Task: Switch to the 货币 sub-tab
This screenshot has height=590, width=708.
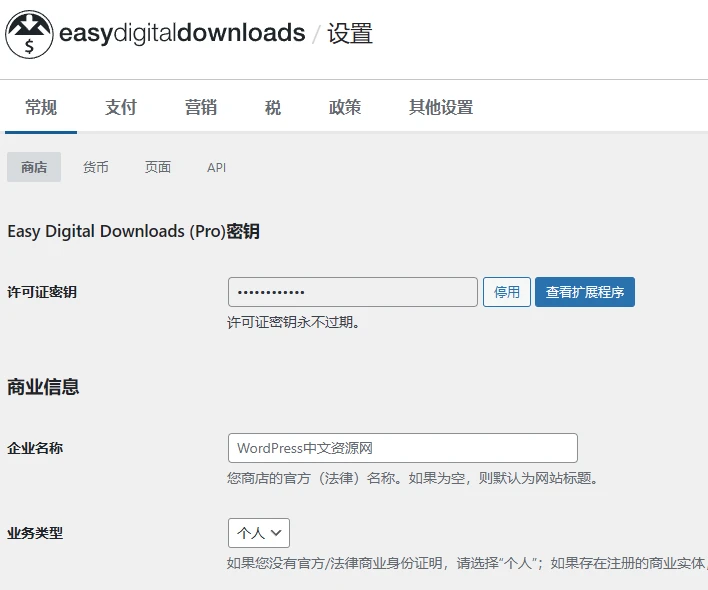Action: tap(96, 167)
